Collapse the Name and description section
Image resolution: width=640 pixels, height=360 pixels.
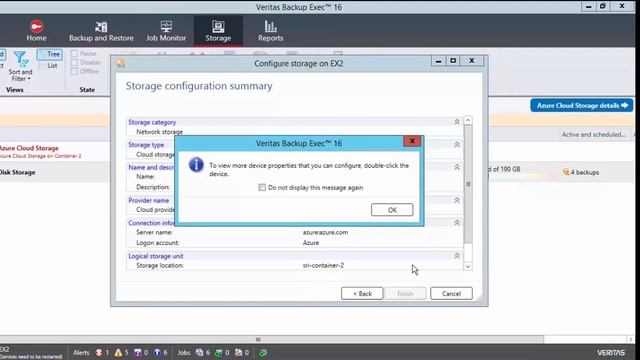tap(457, 167)
